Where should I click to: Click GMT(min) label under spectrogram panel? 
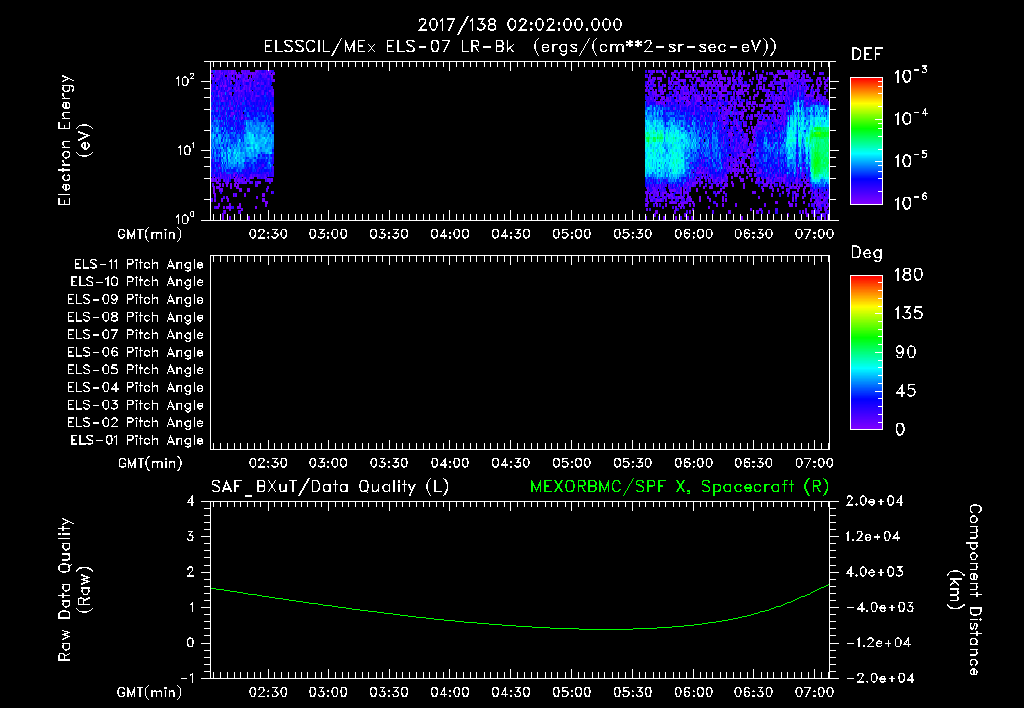click(x=150, y=234)
